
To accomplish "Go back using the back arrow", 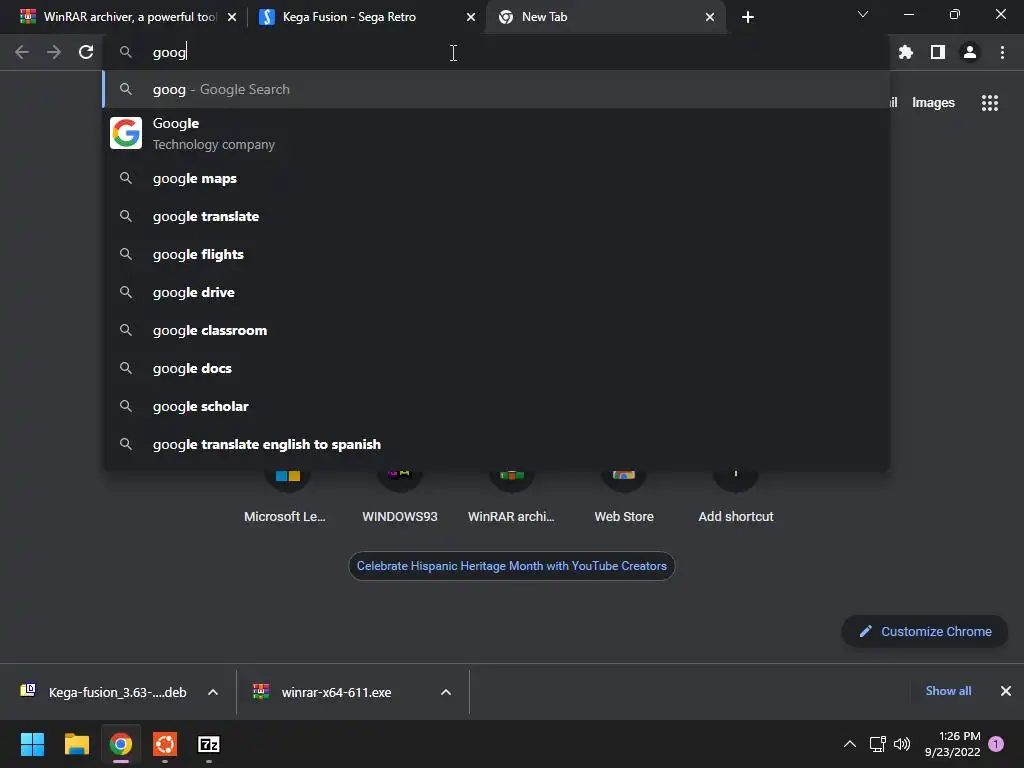I will [x=22, y=52].
